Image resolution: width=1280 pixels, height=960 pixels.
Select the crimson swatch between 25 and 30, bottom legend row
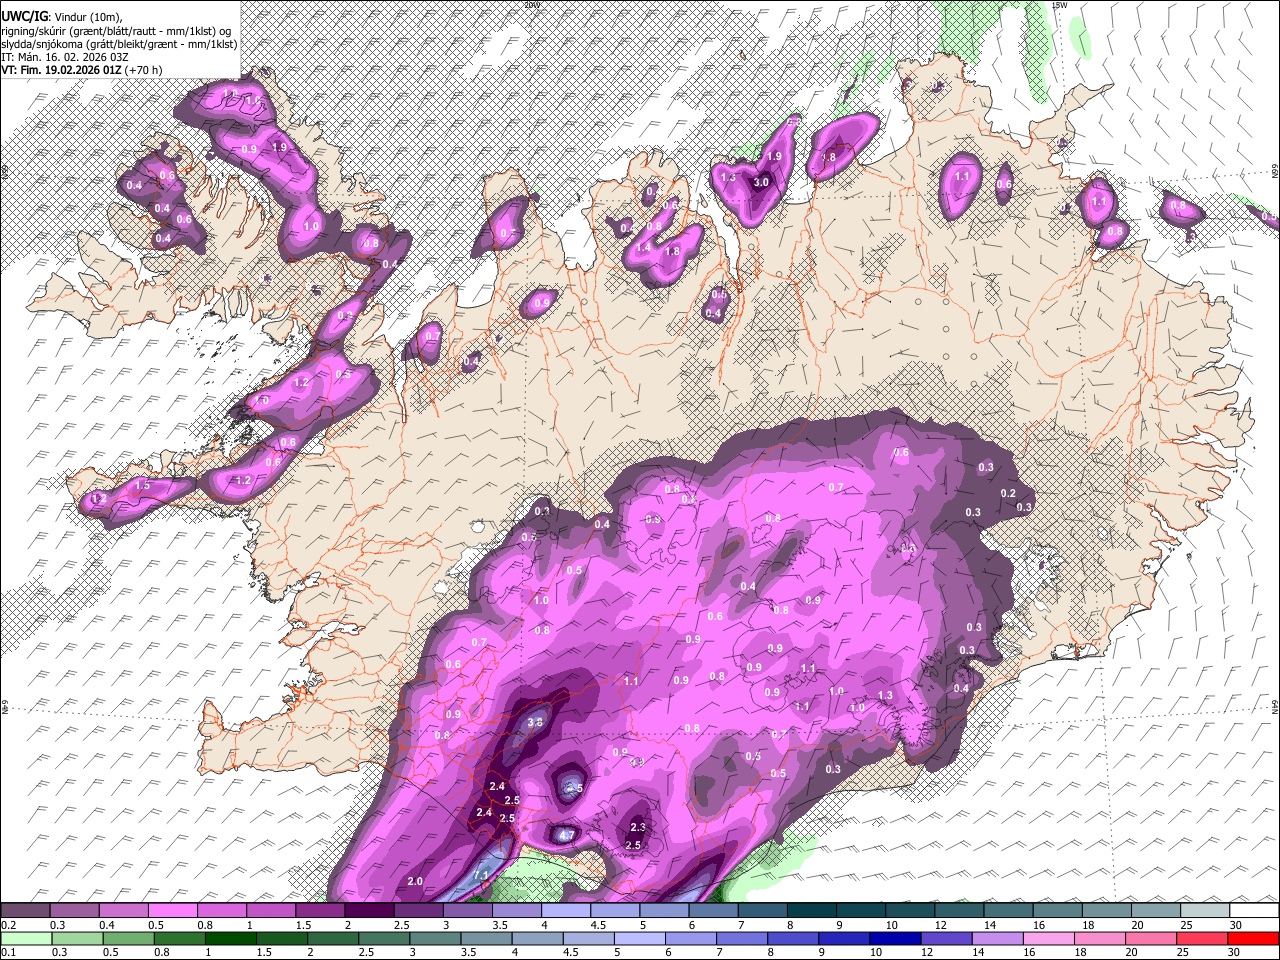[x=1203, y=938]
